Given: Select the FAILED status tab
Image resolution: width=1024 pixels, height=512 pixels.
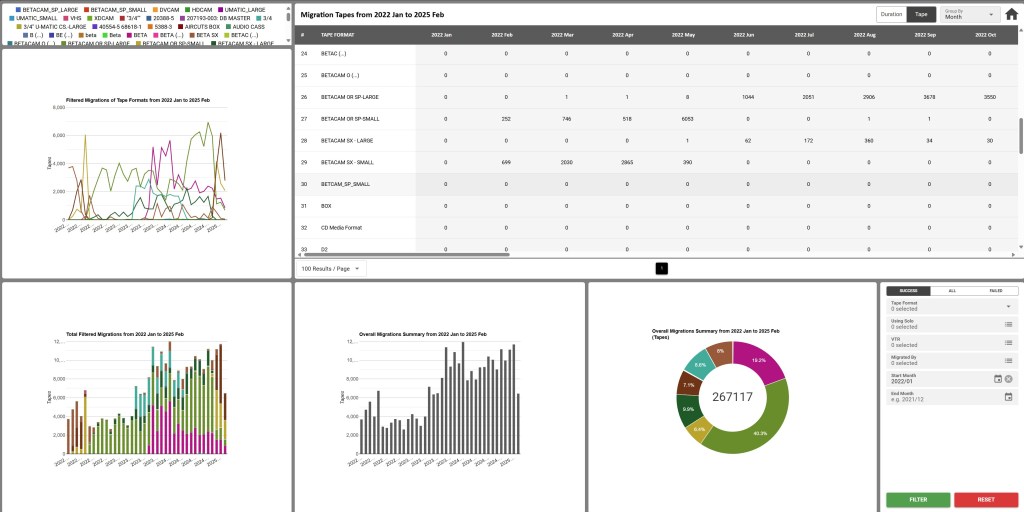Looking at the screenshot, I should point(996,290).
